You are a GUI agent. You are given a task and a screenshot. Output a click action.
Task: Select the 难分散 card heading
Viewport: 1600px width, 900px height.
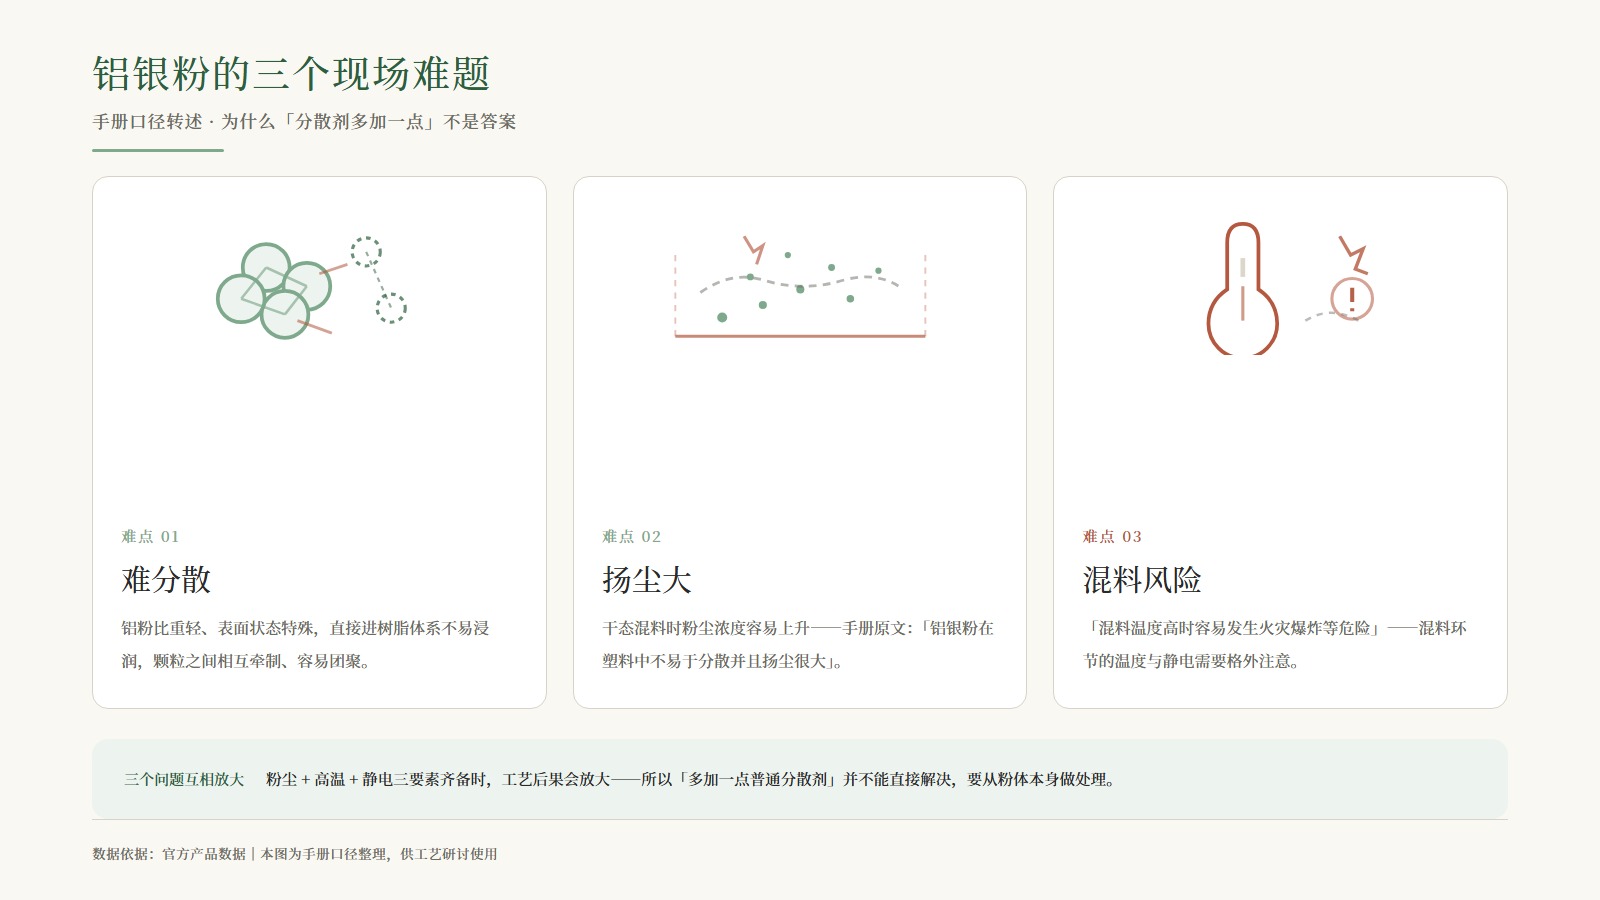(166, 580)
